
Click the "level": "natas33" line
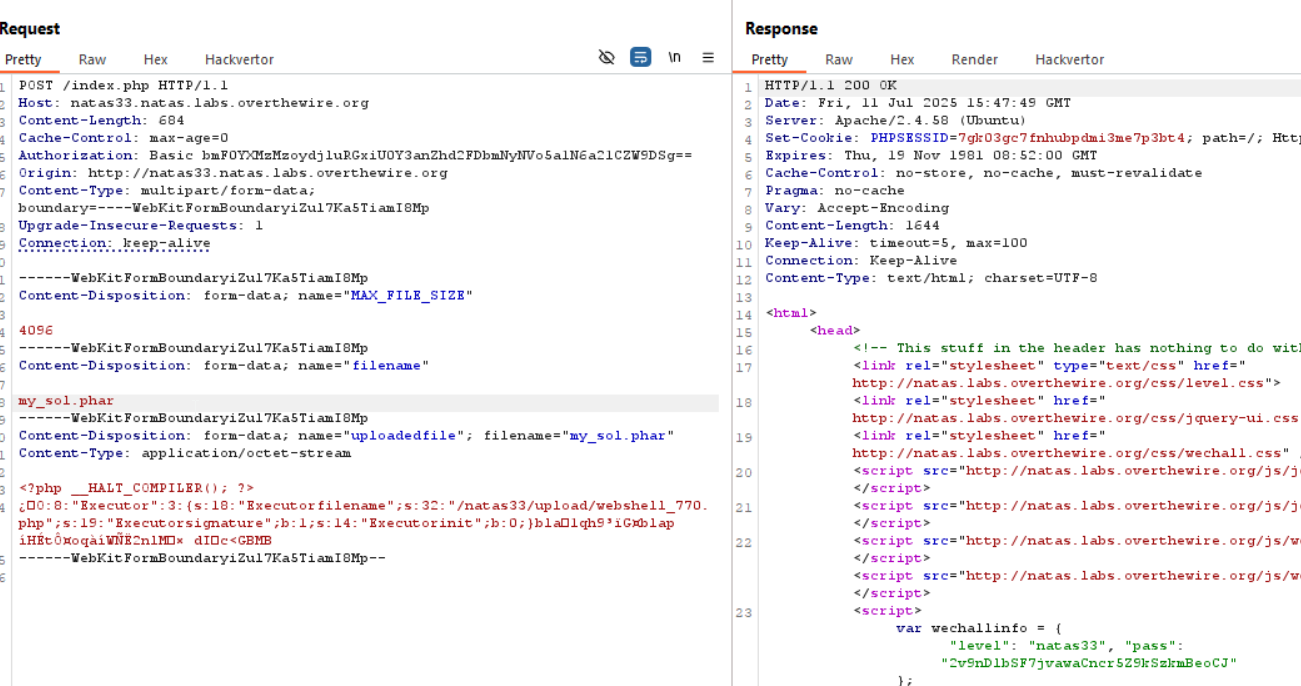click(x=1068, y=645)
